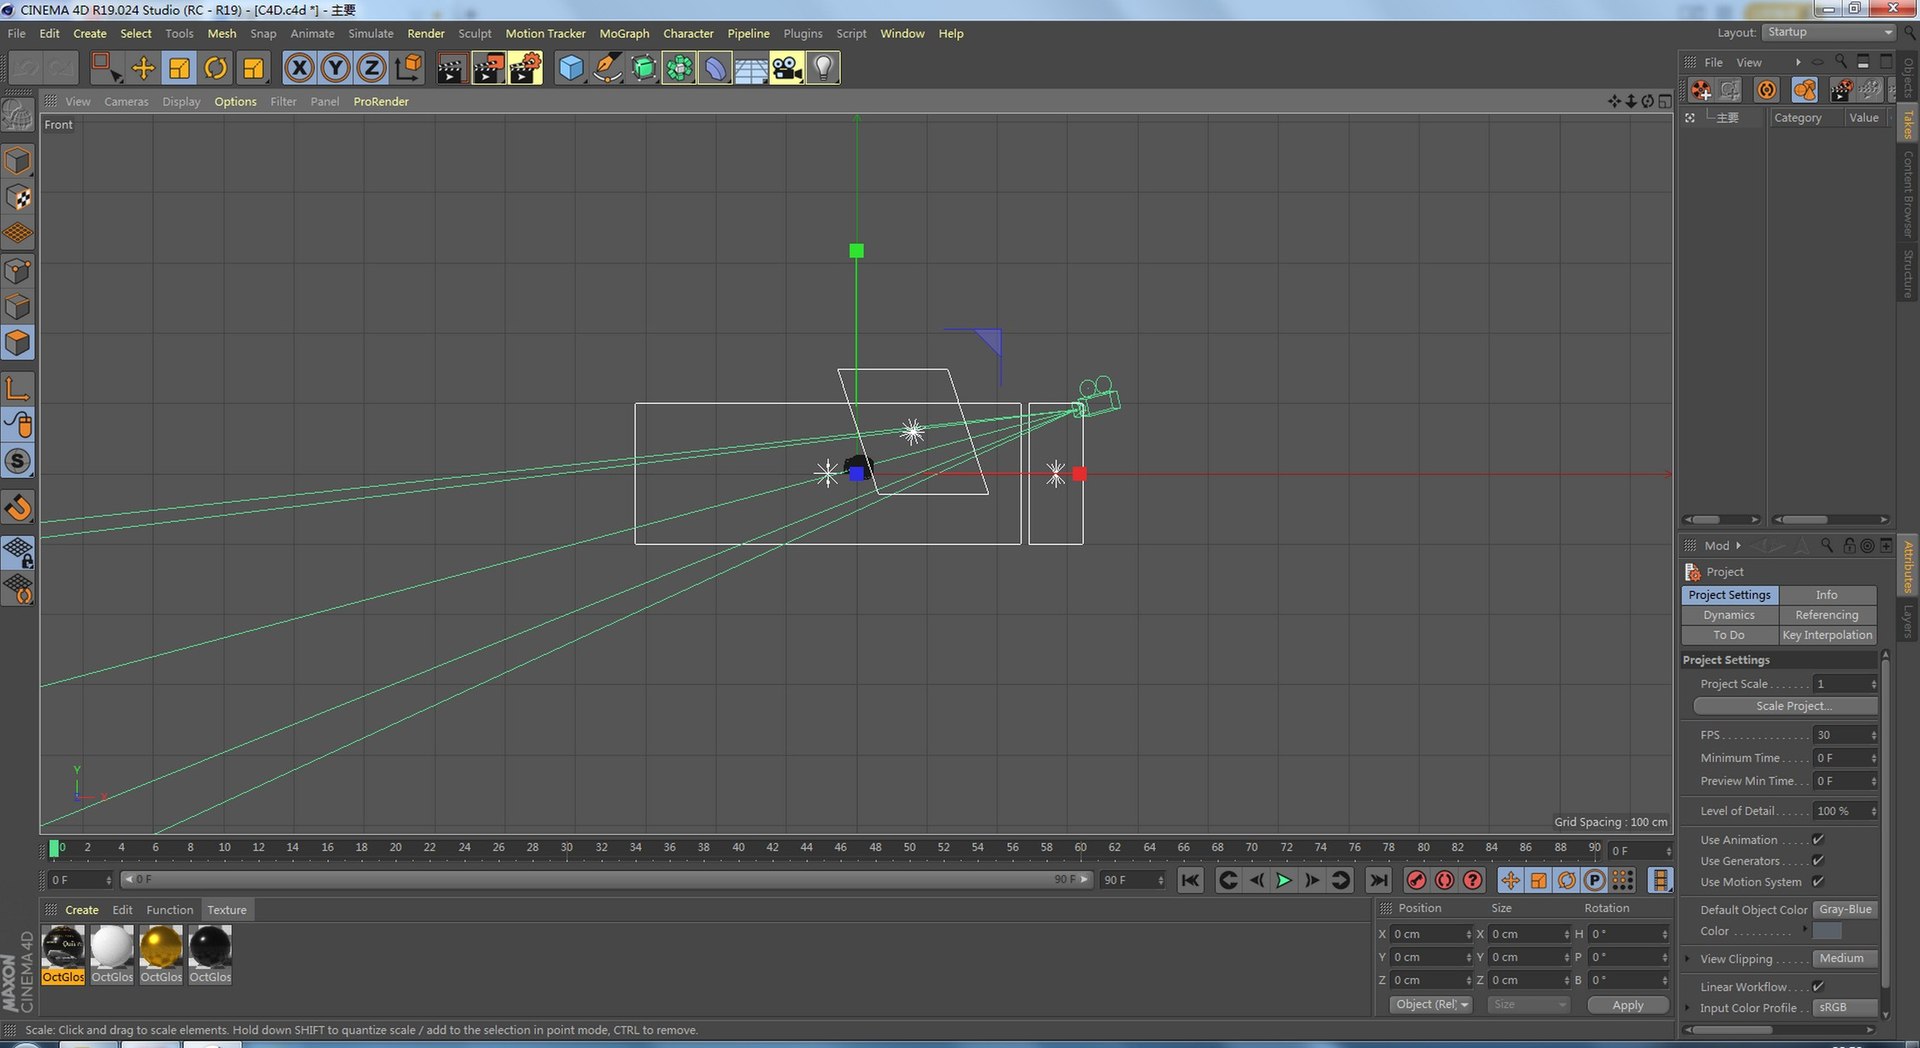Switch to Edges mode in left toolbar
Screen dimensions: 1920x1048
pyautogui.click(x=18, y=306)
